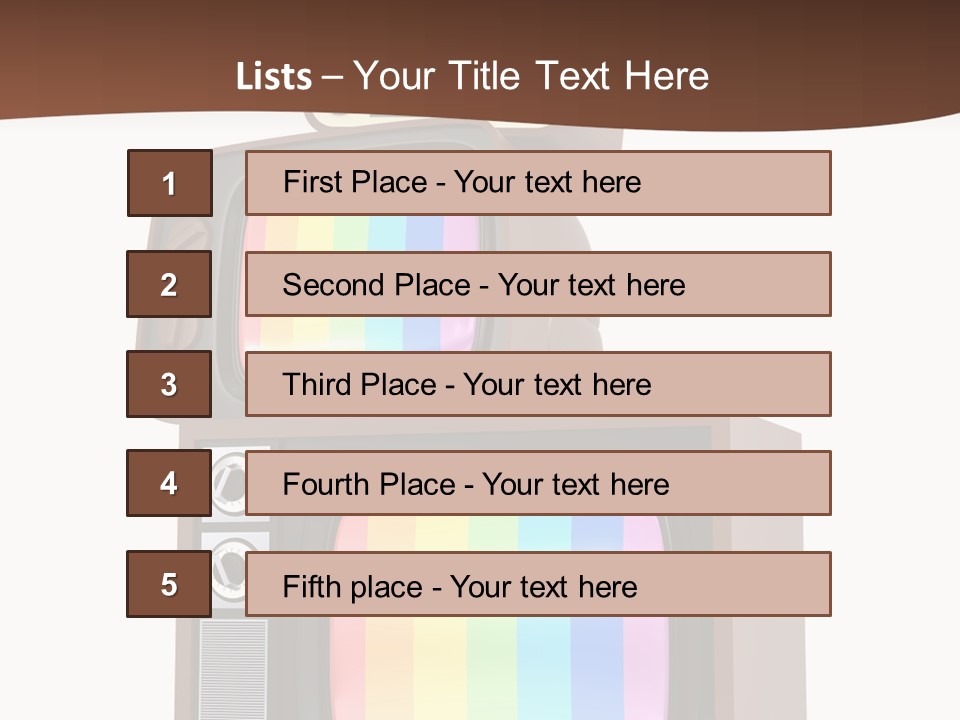Select the number 2 box
This screenshot has width=960, height=720.
click(169, 284)
